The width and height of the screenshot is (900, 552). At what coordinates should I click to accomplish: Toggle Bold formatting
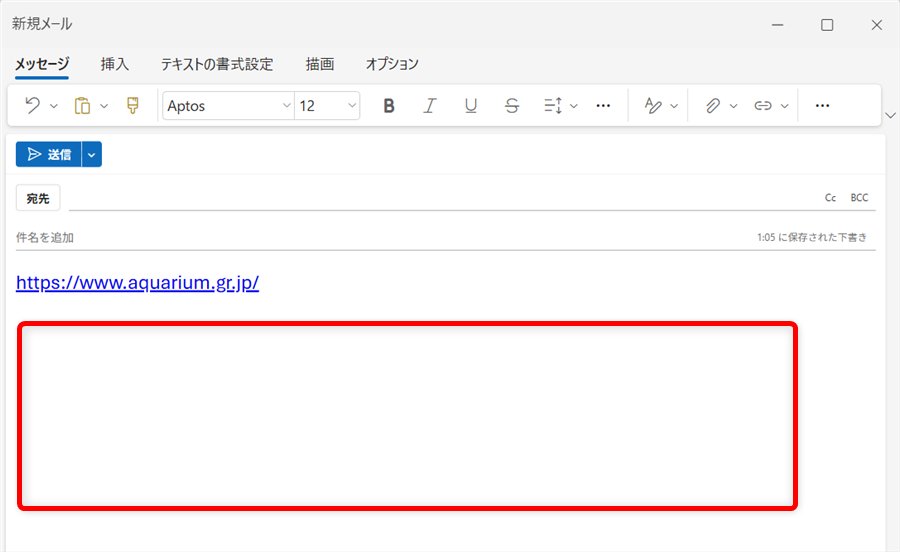click(389, 105)
